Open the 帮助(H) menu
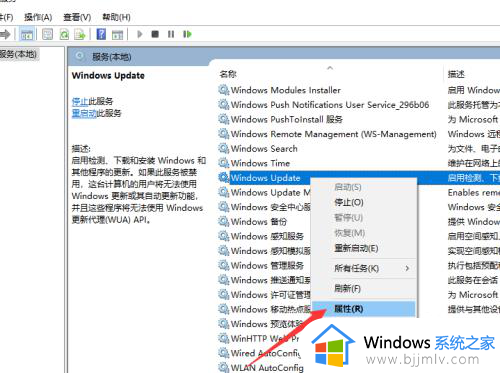Screen dimensions: 500x373 116,17
